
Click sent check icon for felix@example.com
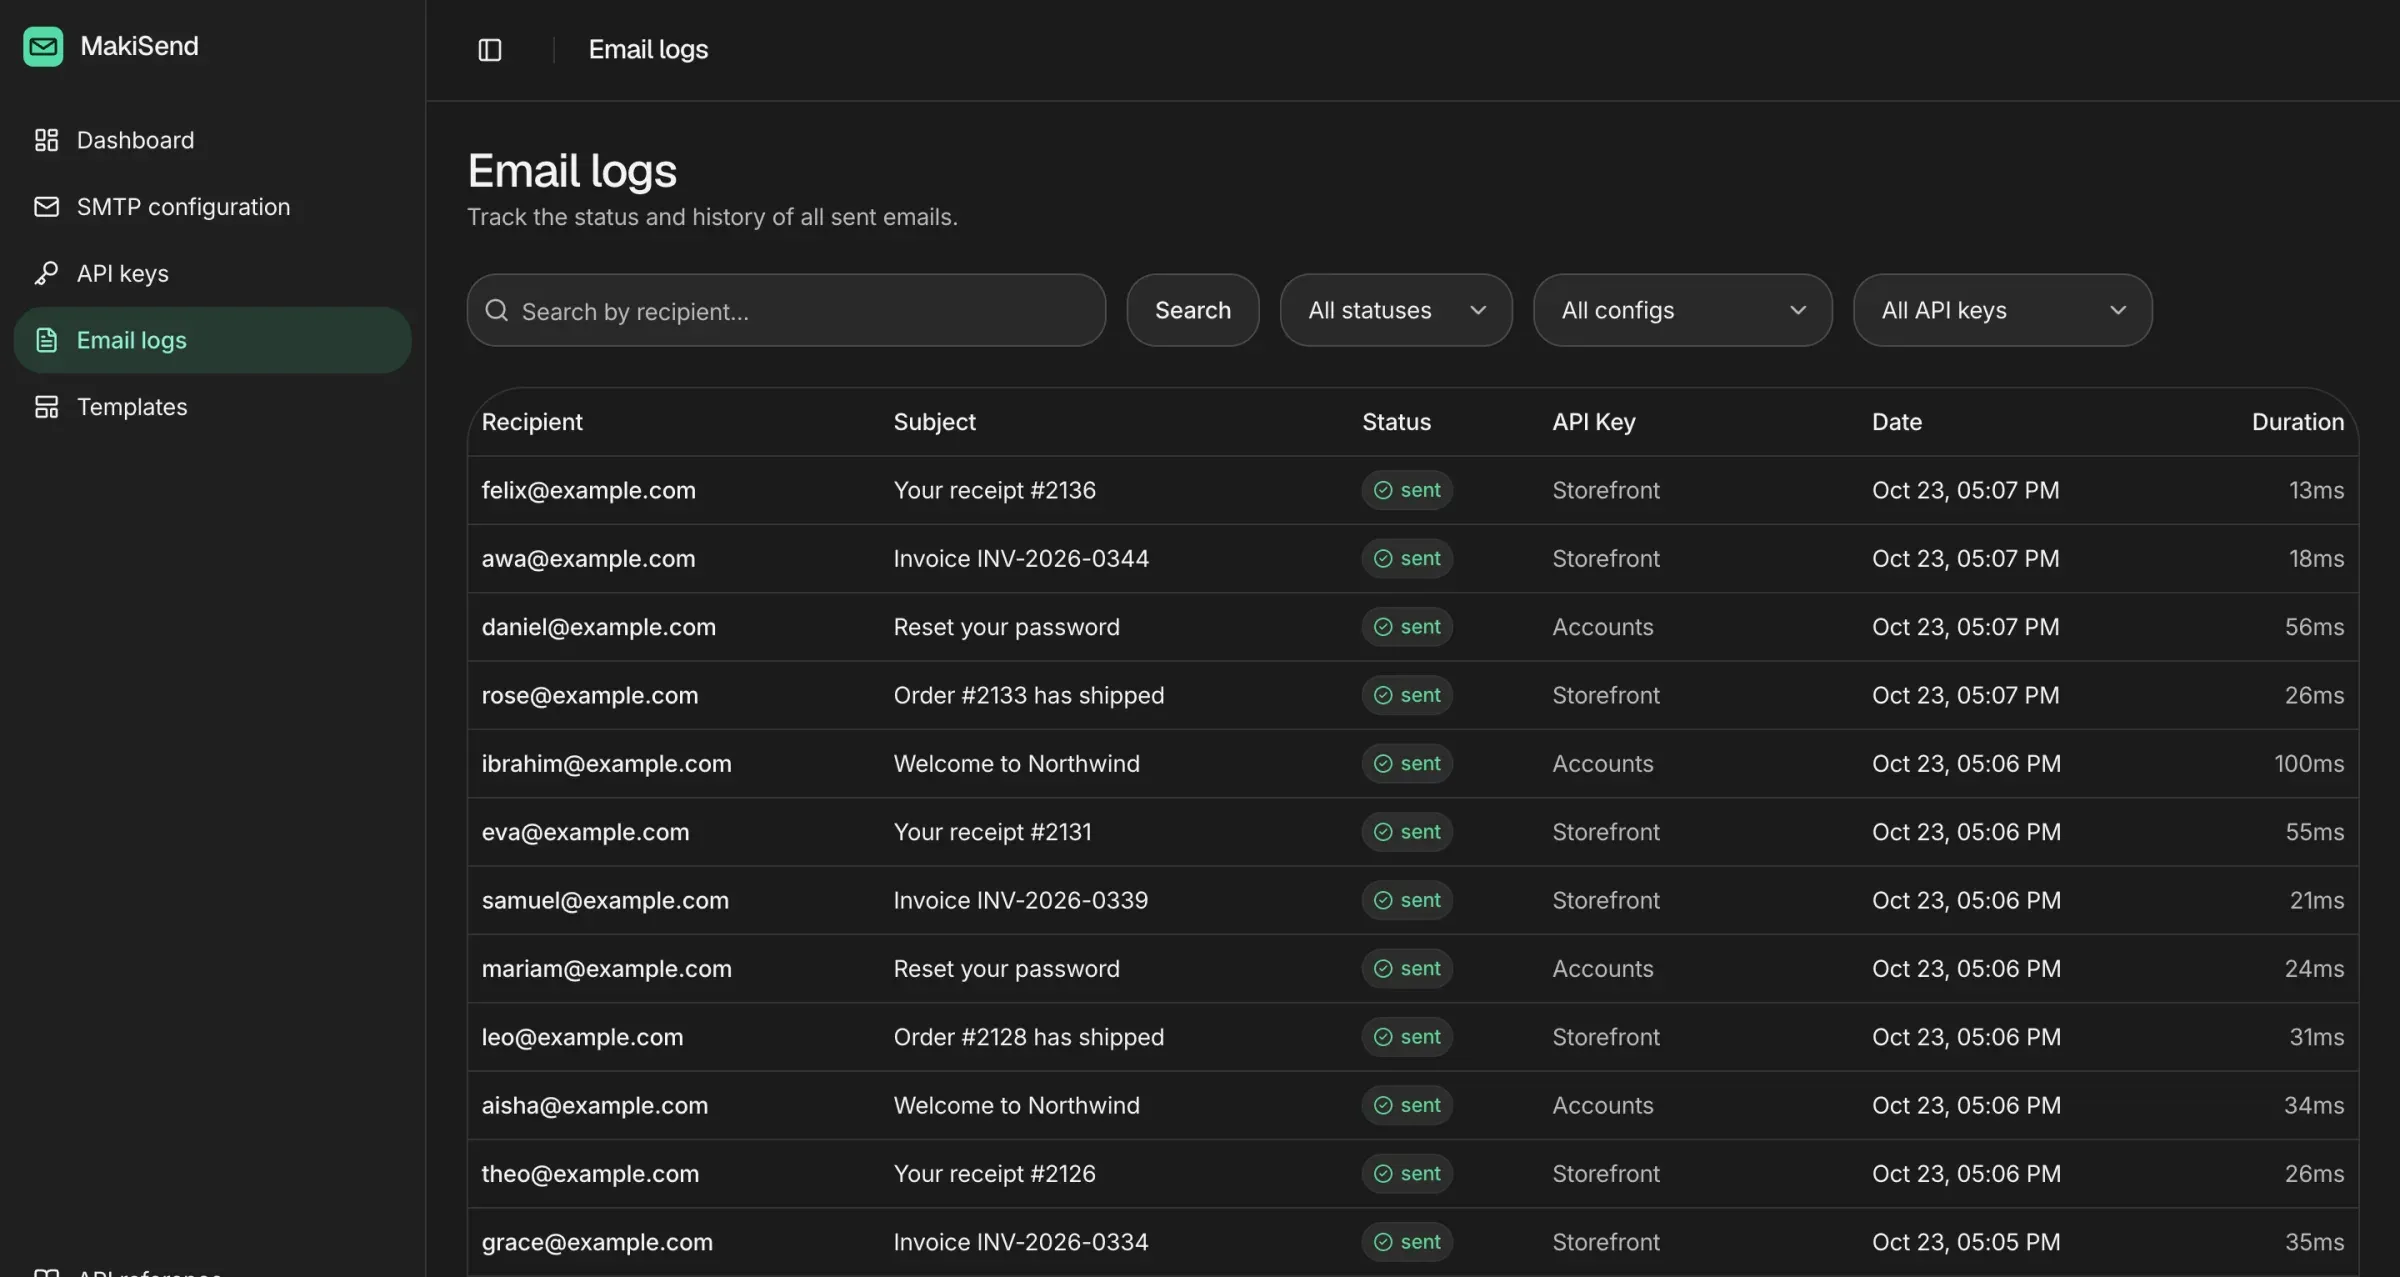1383,490
